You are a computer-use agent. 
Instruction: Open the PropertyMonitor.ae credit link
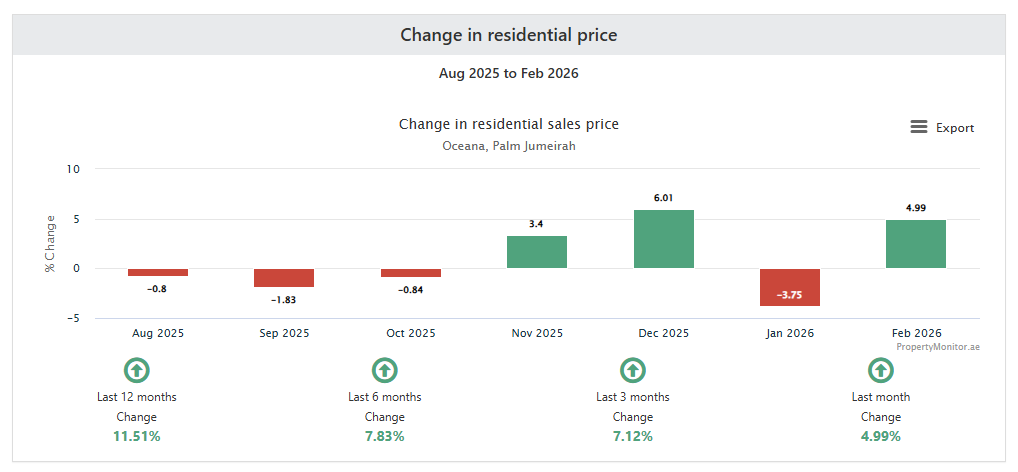tap(937, 346)
